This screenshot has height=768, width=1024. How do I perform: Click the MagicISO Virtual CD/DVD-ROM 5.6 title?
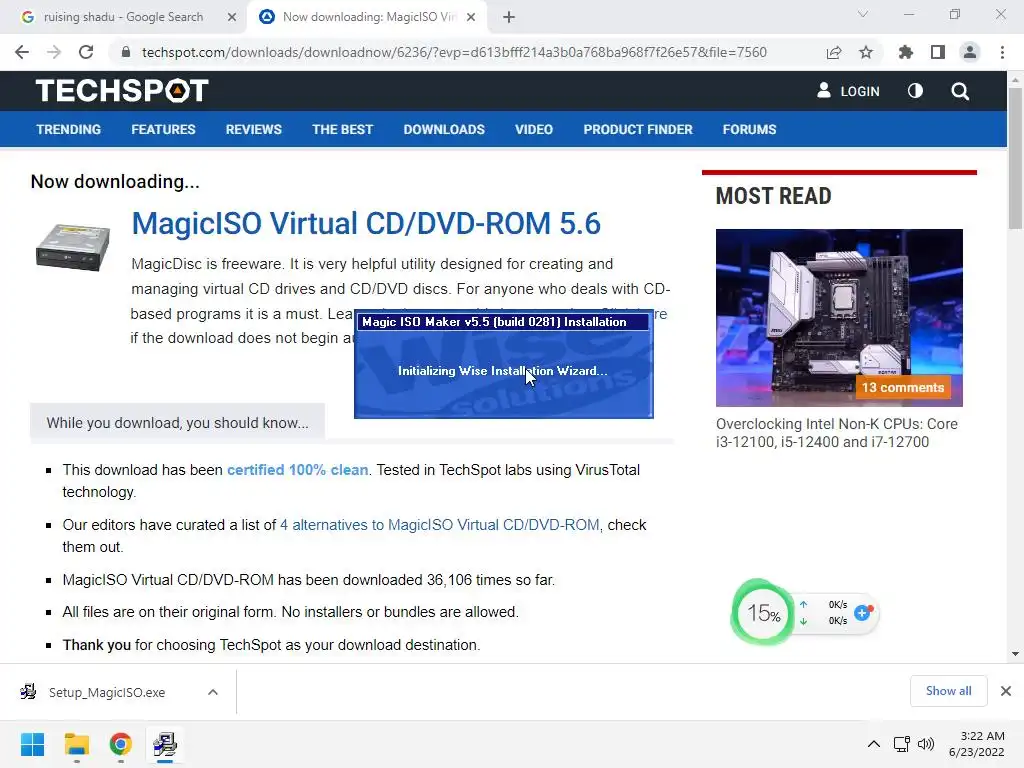[x=366, y=223]
